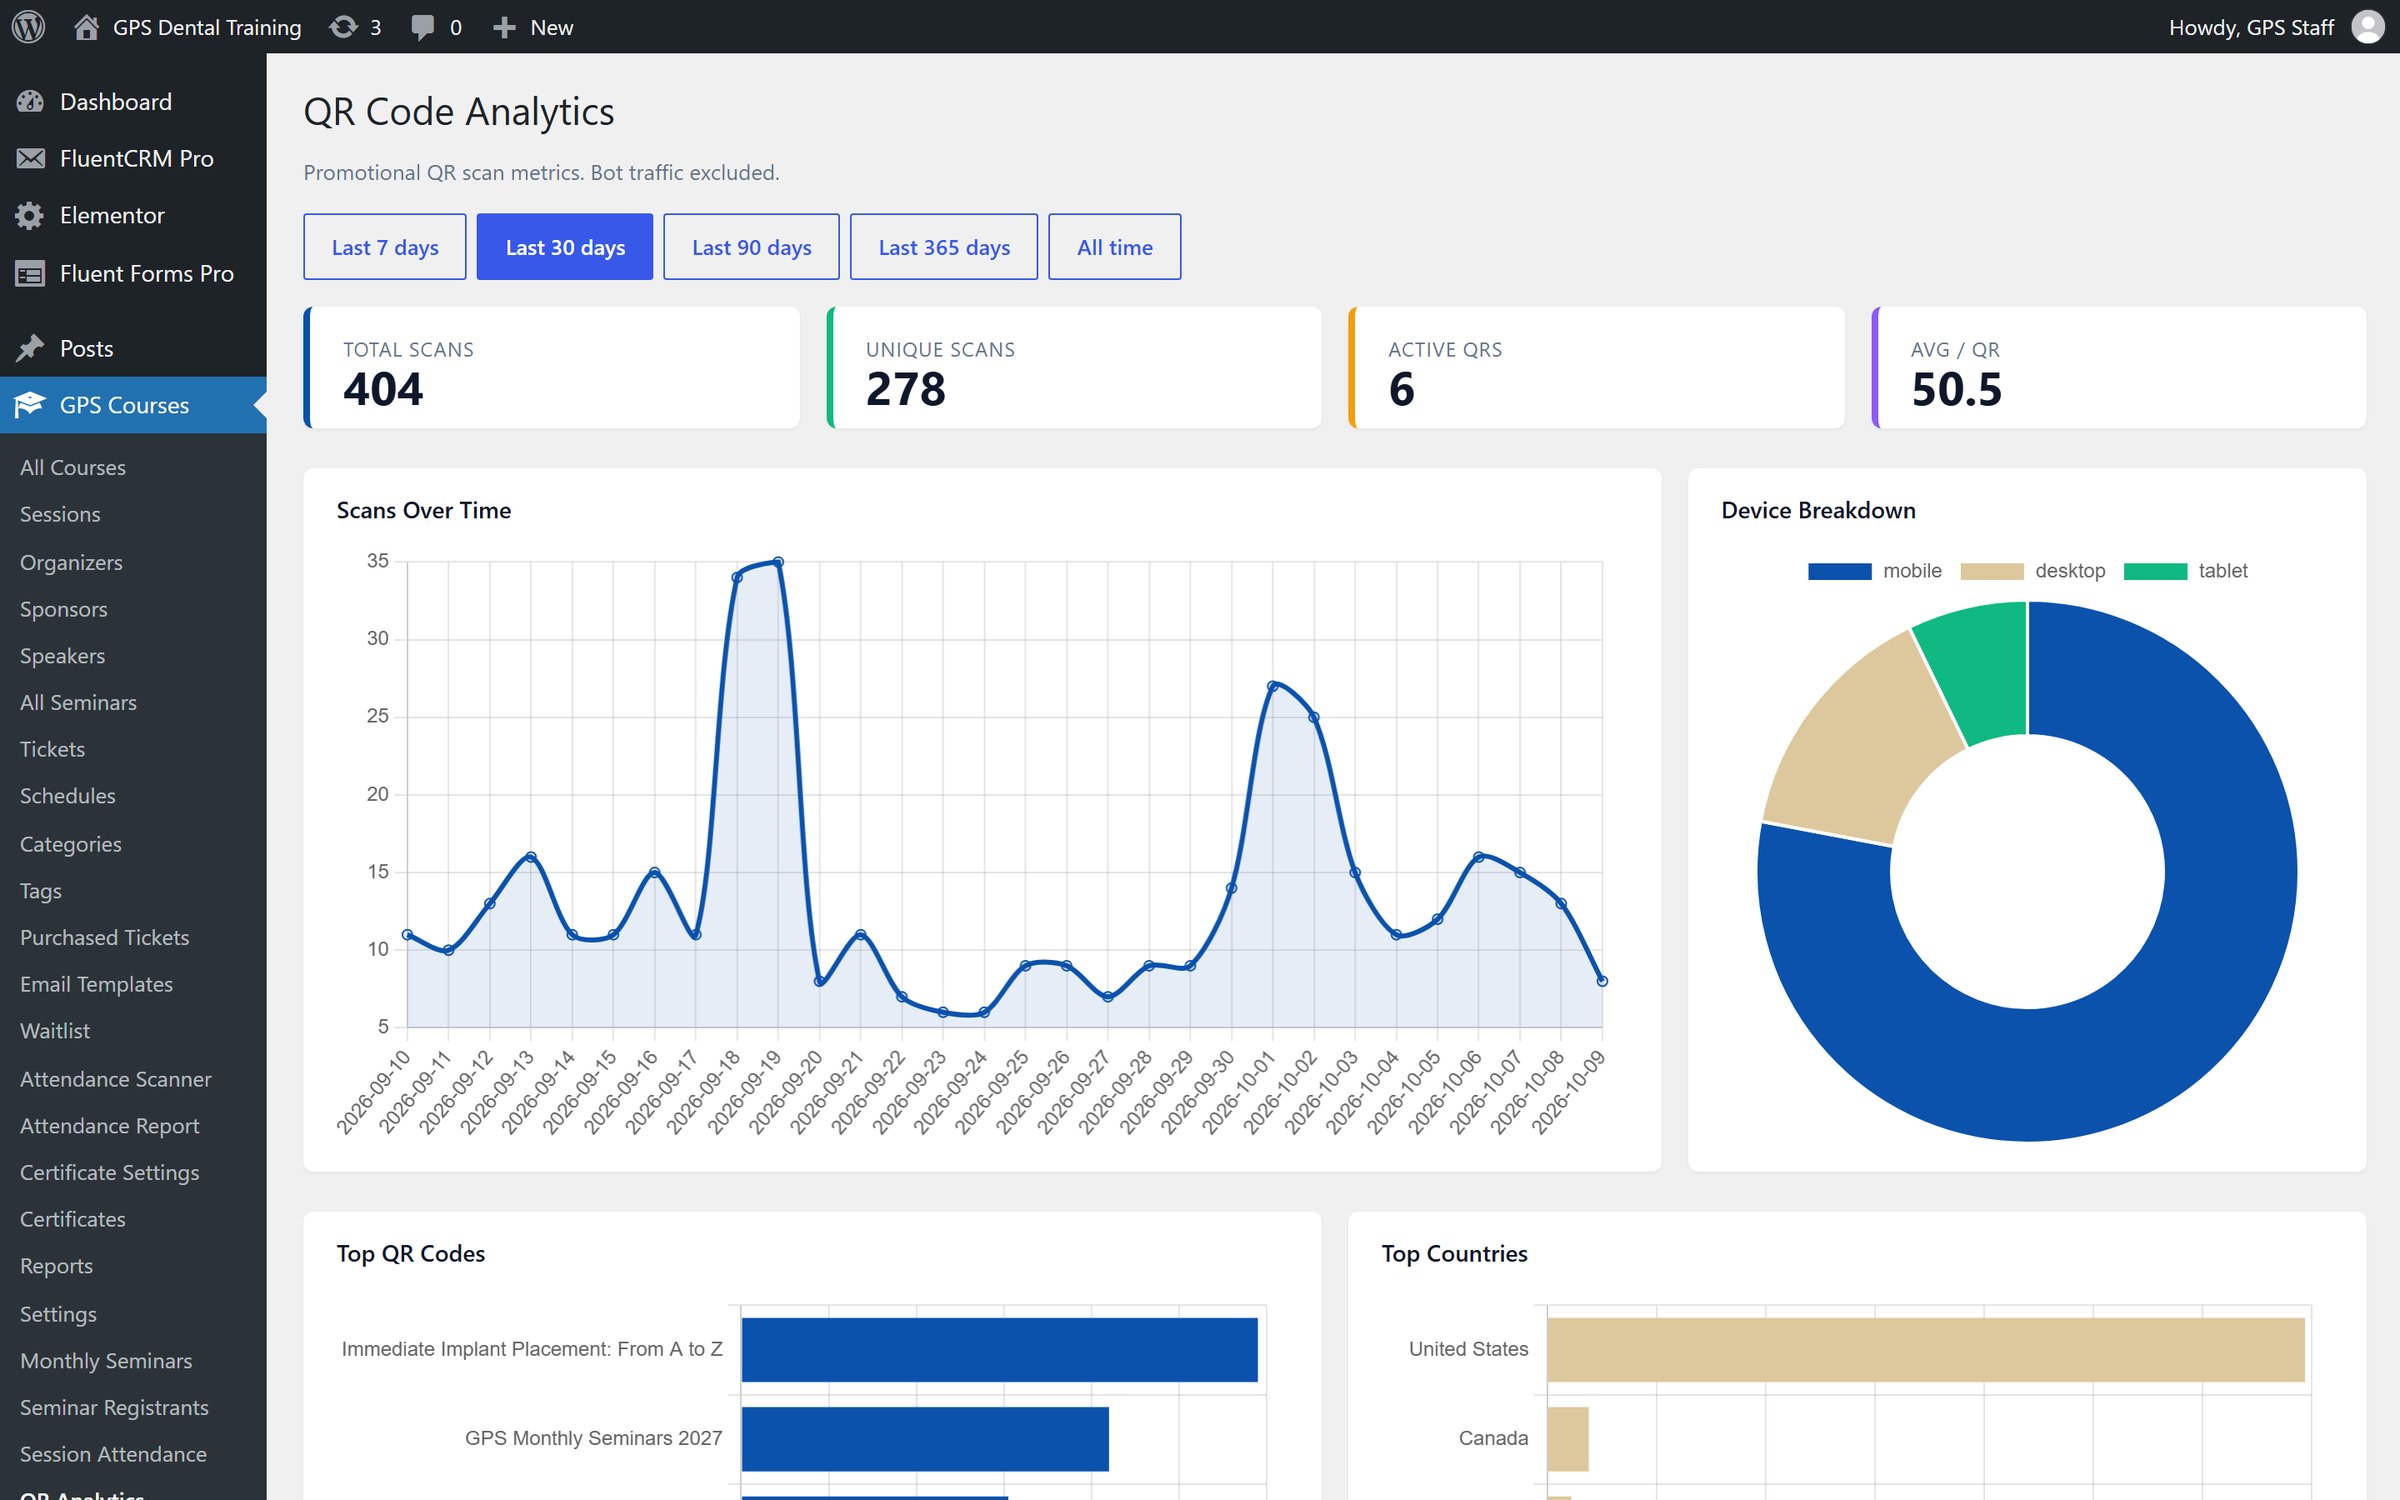The height and width of the screenshot is (1500, 2400).
Task: Click the Dashboard gauge icon
Action: [30, 102]
